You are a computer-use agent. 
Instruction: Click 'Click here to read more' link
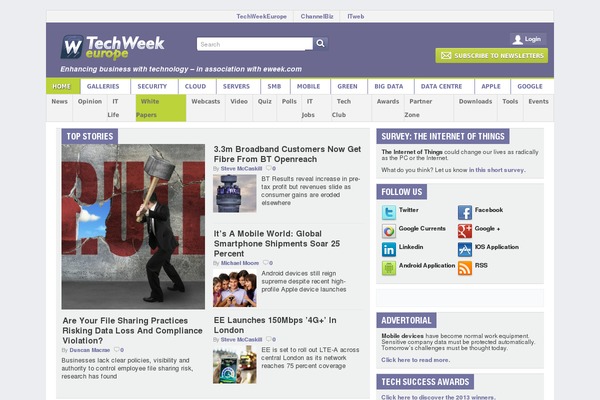click(x=415, y=360)
